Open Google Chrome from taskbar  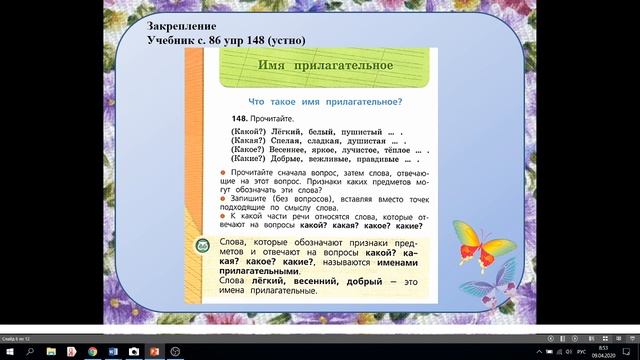(x=93, y=352)
